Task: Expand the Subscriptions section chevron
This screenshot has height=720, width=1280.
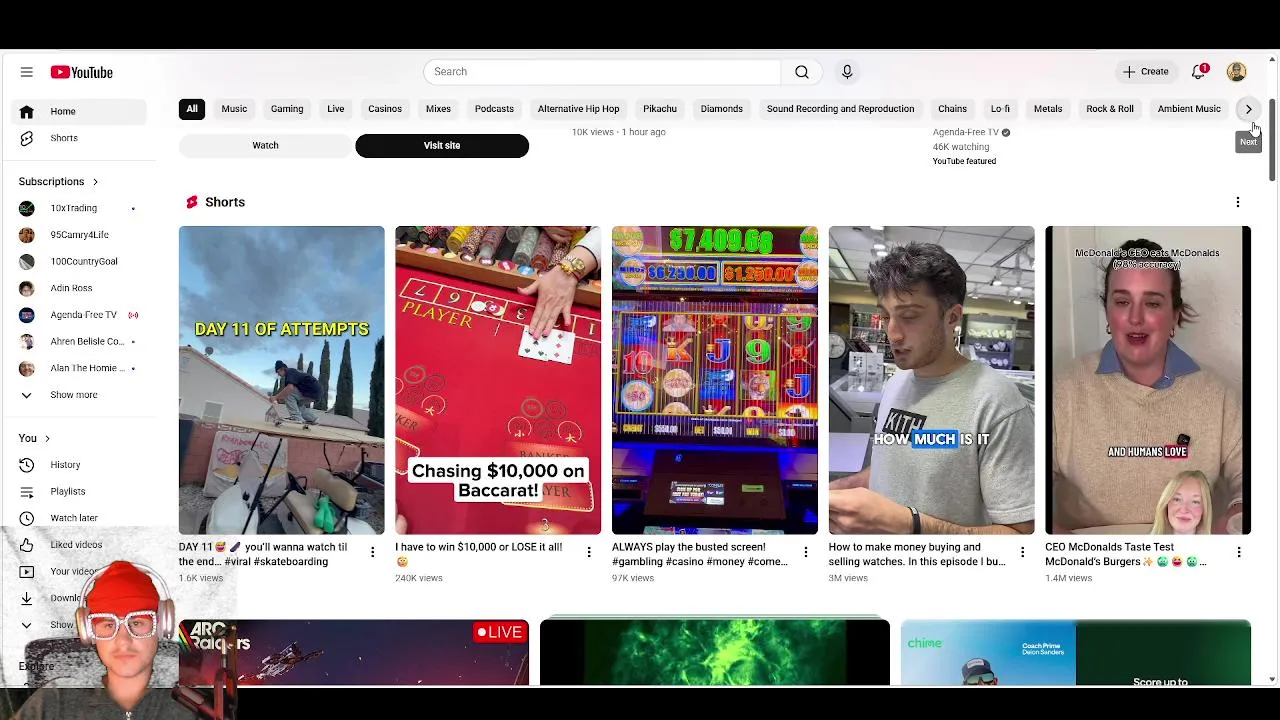Action: tap(95, 182)
